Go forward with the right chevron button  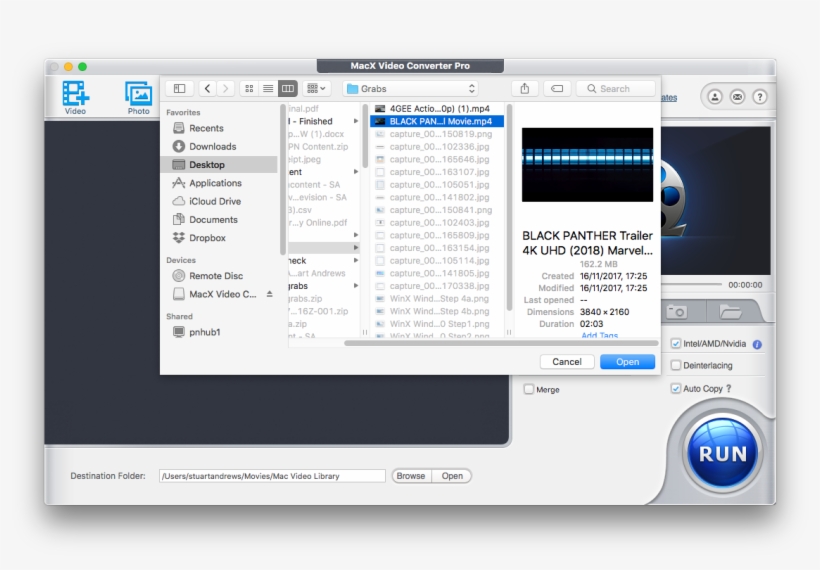tap(225, 88)
